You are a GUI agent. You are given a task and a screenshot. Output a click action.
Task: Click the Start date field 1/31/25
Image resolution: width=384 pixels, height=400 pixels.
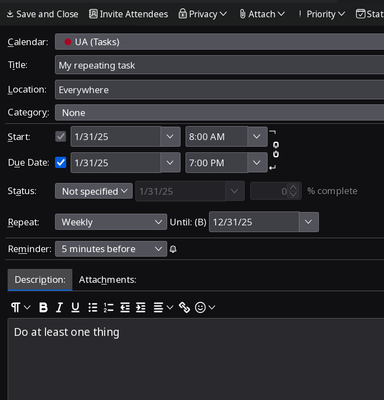116,136
